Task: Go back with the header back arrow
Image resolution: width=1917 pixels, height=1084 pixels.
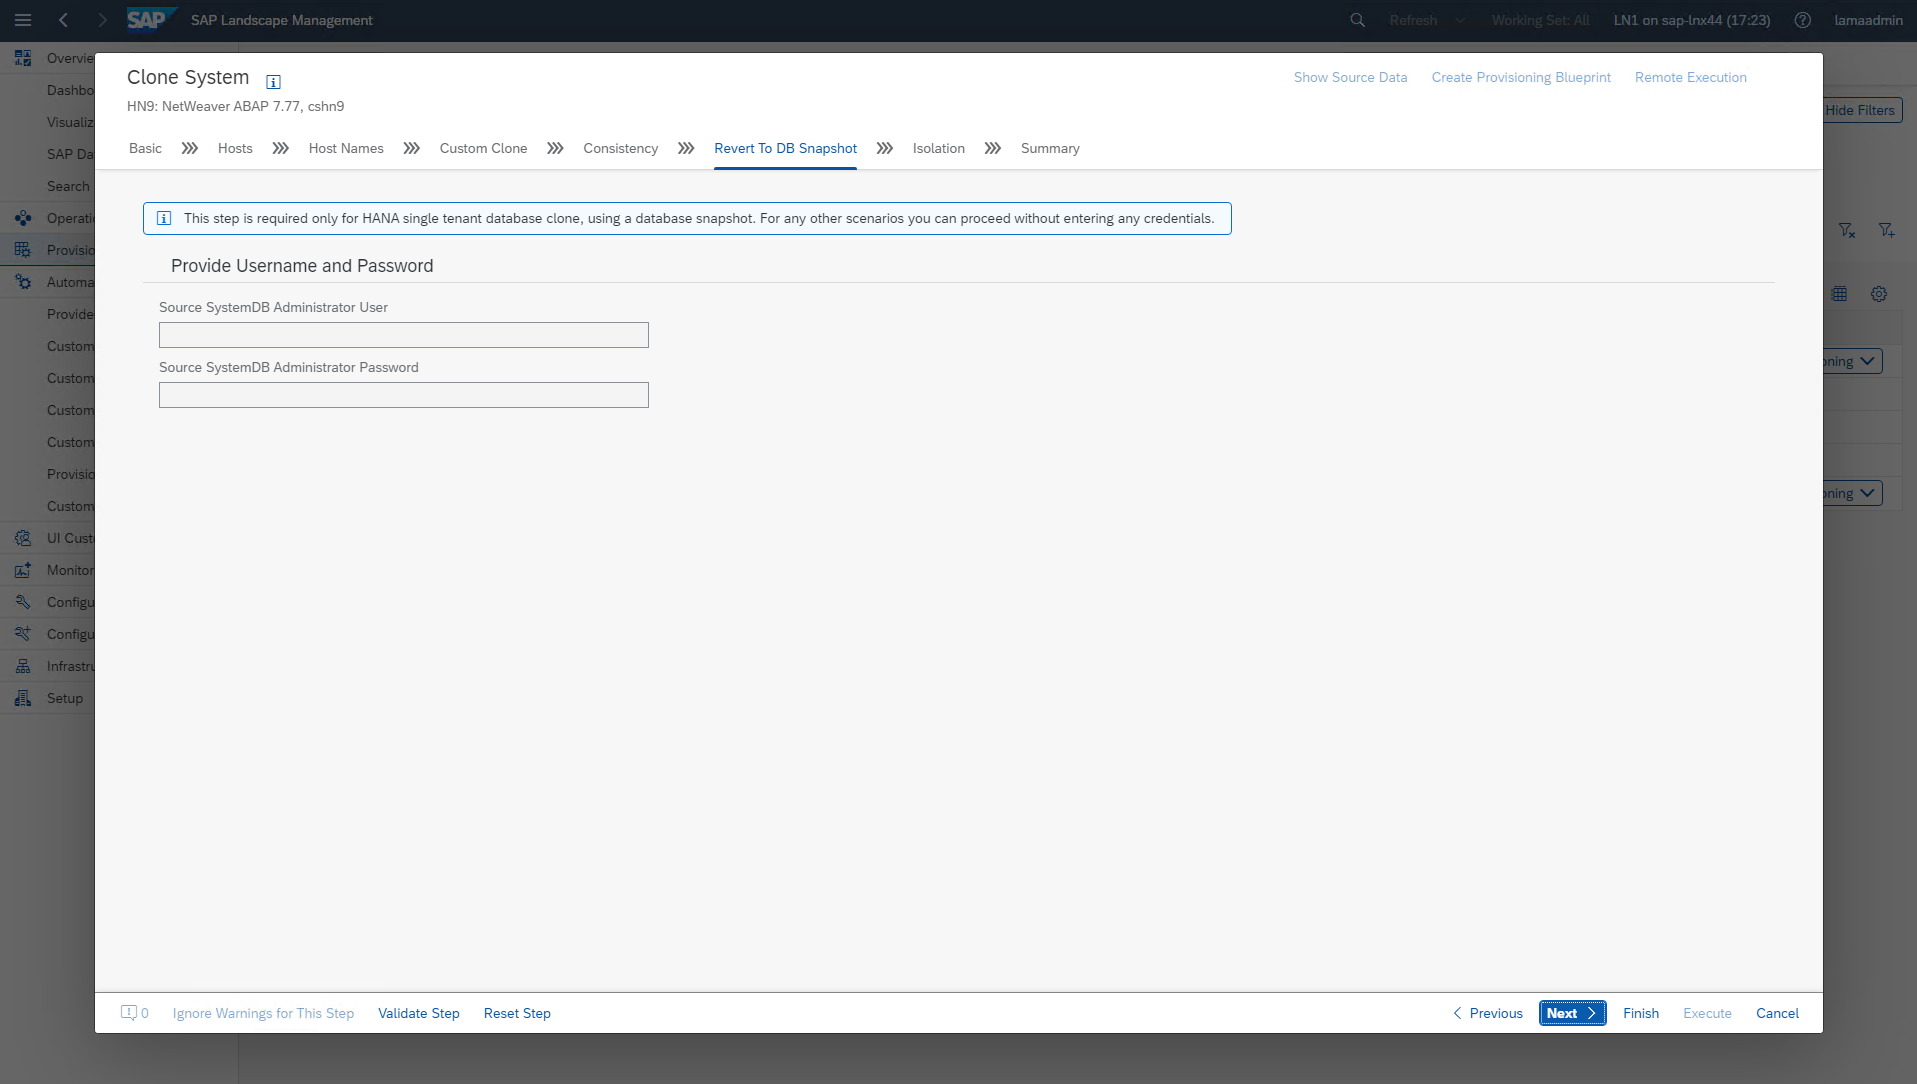Action: (x=63, y=20)
